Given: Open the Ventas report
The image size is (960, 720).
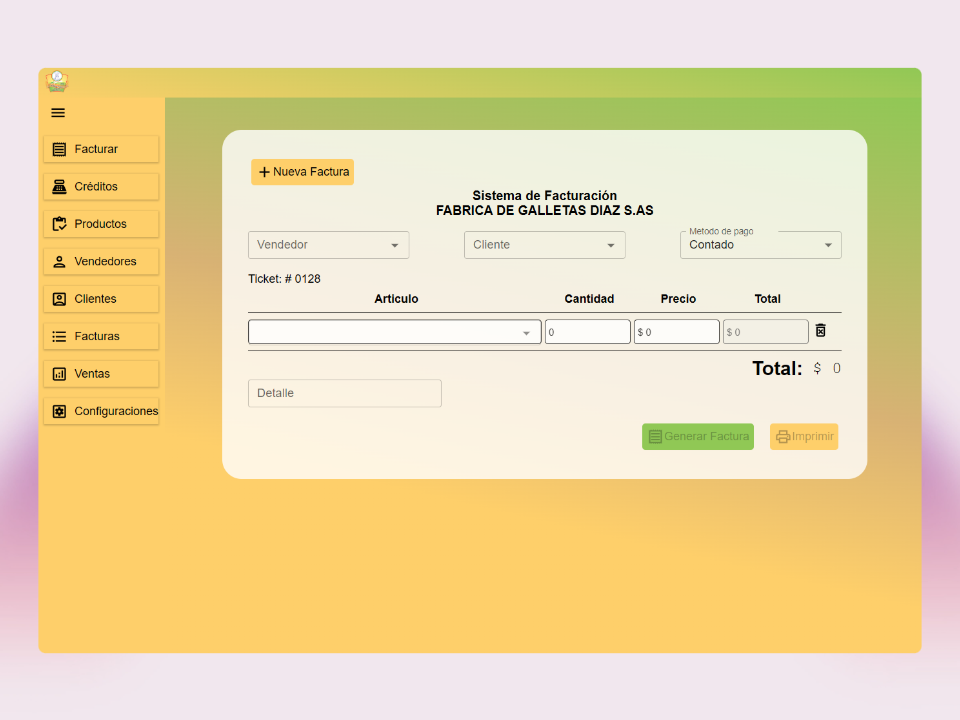Looking at the screenshot, I should [101, 374].
